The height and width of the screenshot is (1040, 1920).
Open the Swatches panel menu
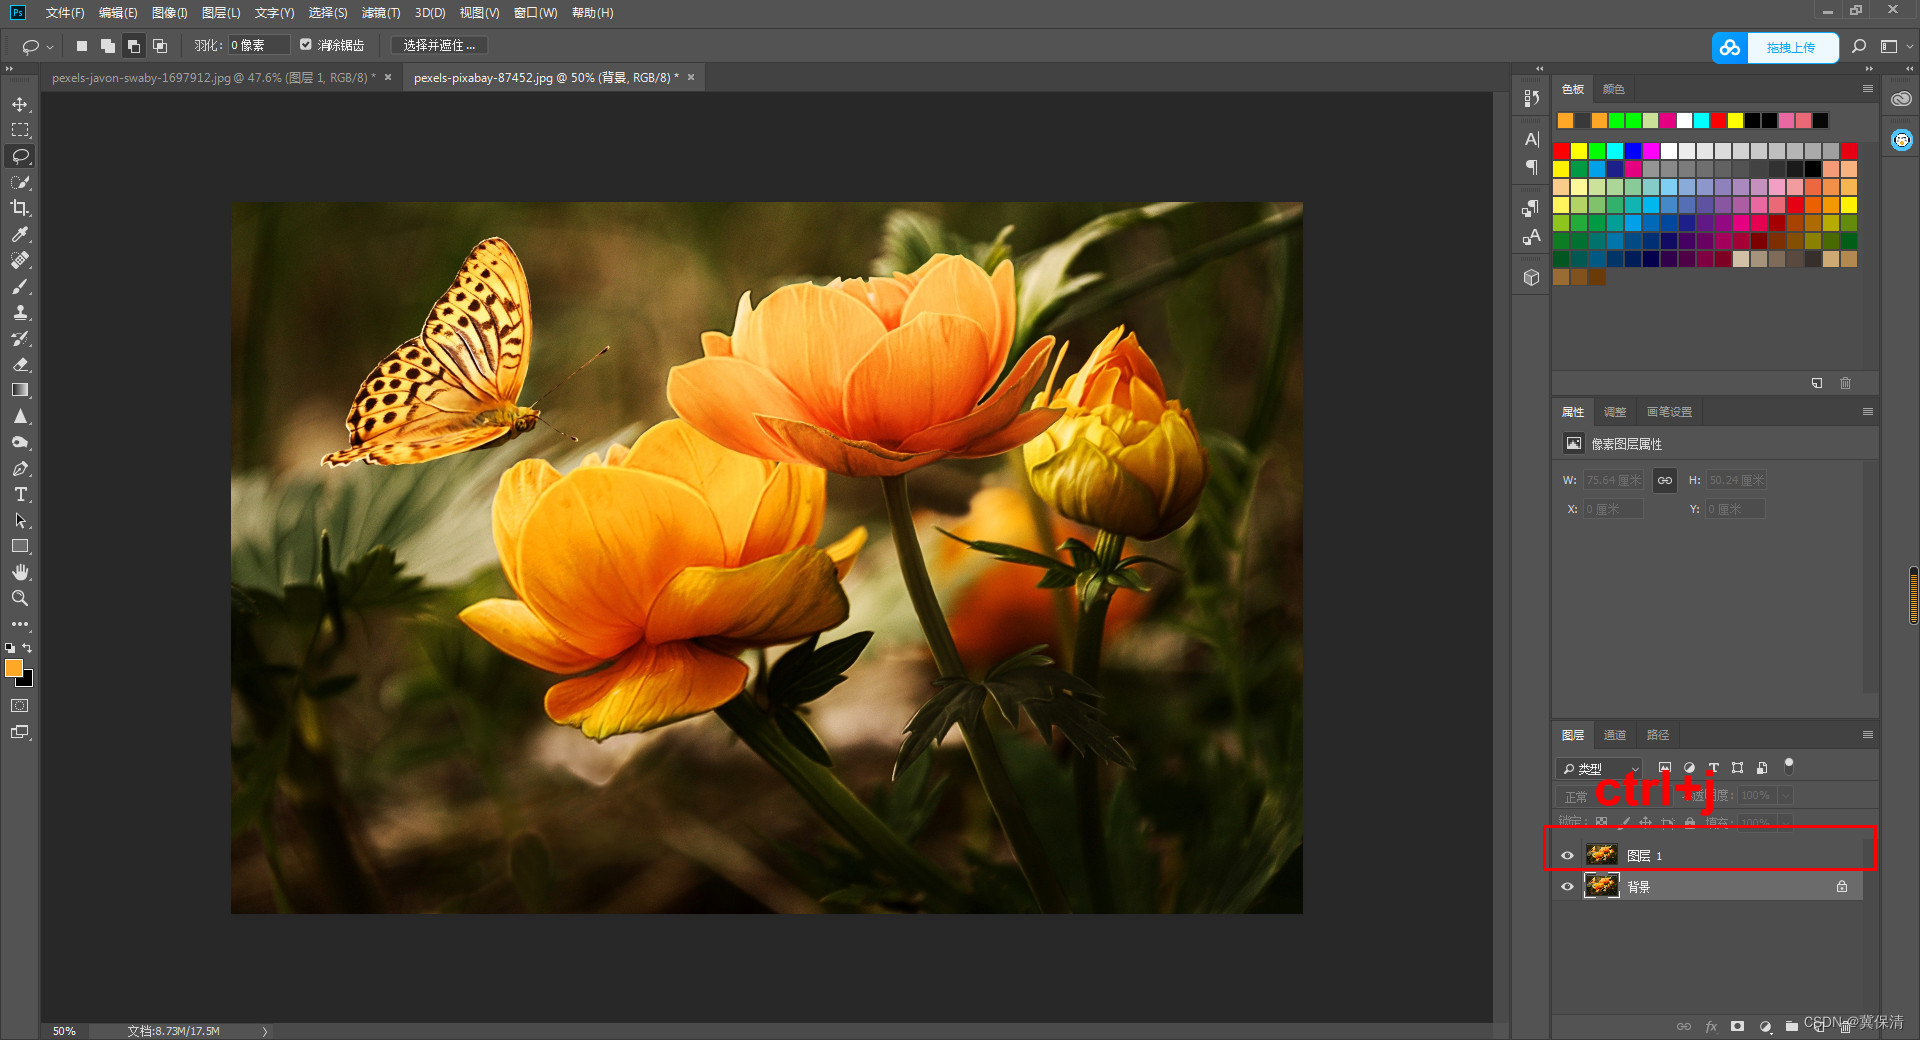(x=1867, y=89)
